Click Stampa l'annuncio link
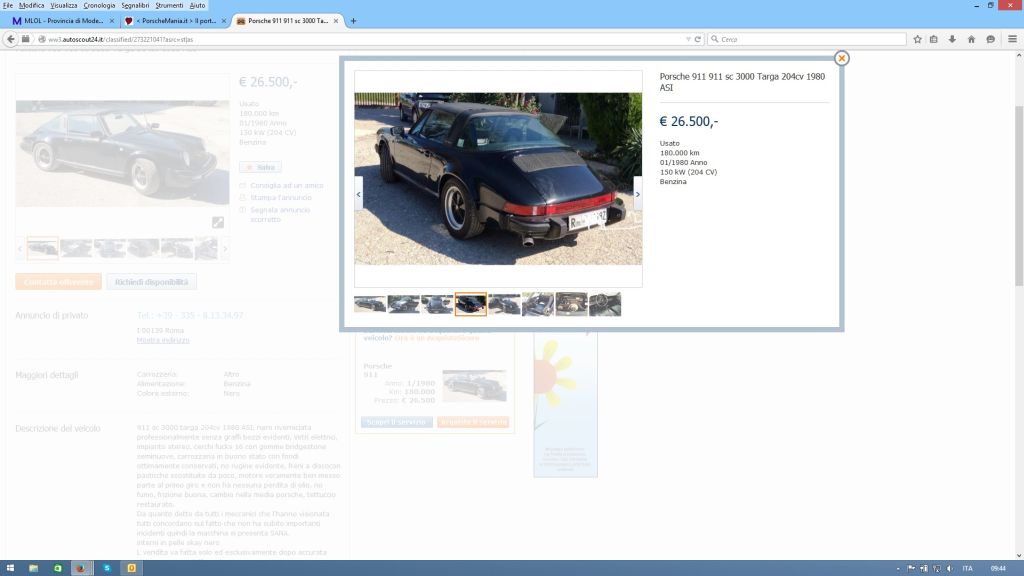 pos(281,197)
